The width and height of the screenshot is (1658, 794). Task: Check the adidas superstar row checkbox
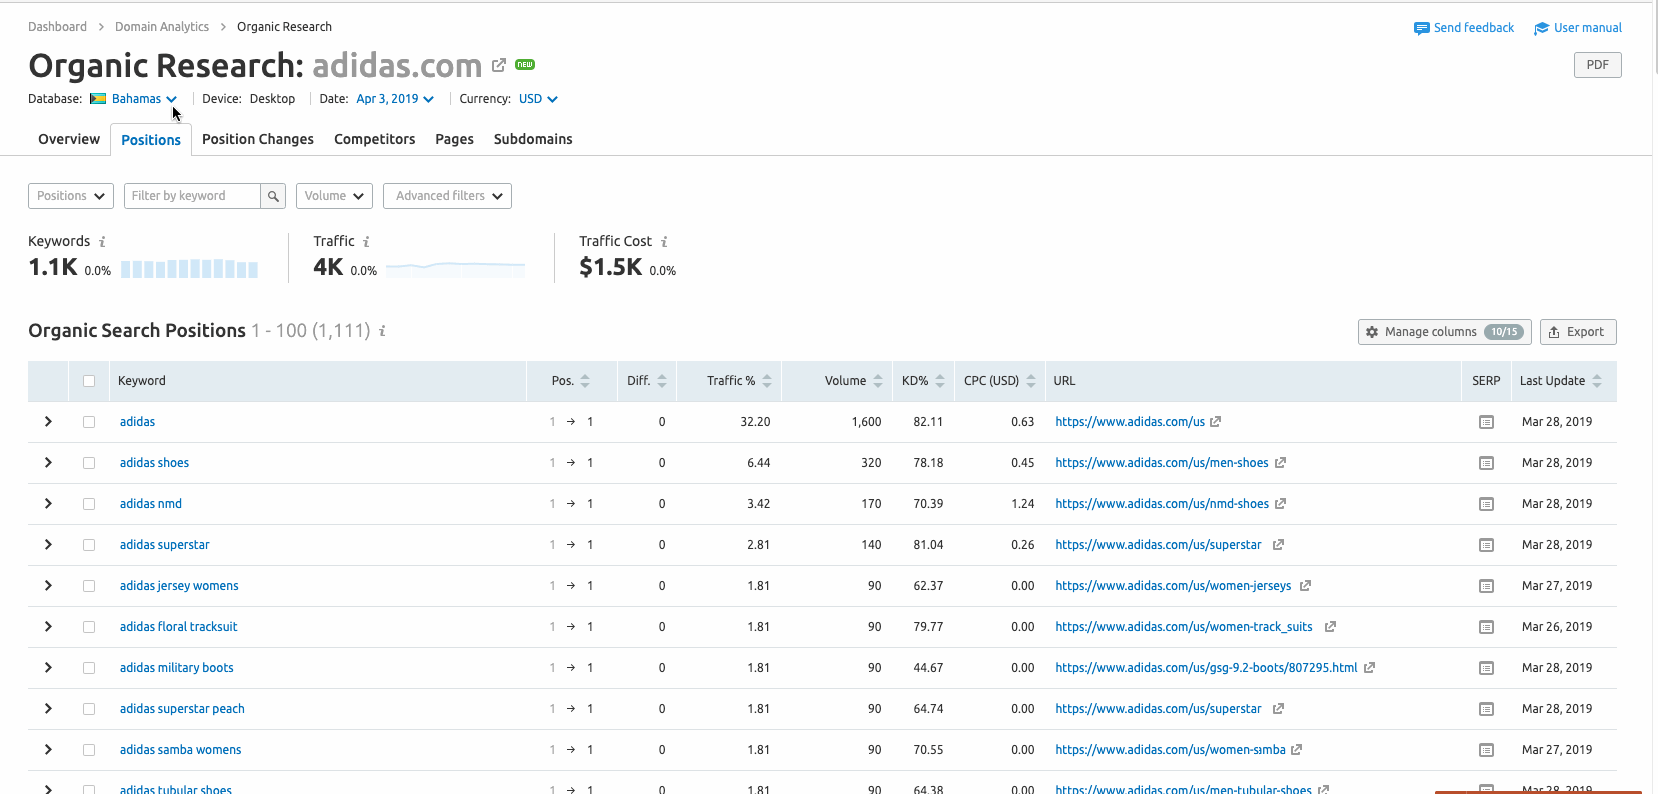coord(89,545)
